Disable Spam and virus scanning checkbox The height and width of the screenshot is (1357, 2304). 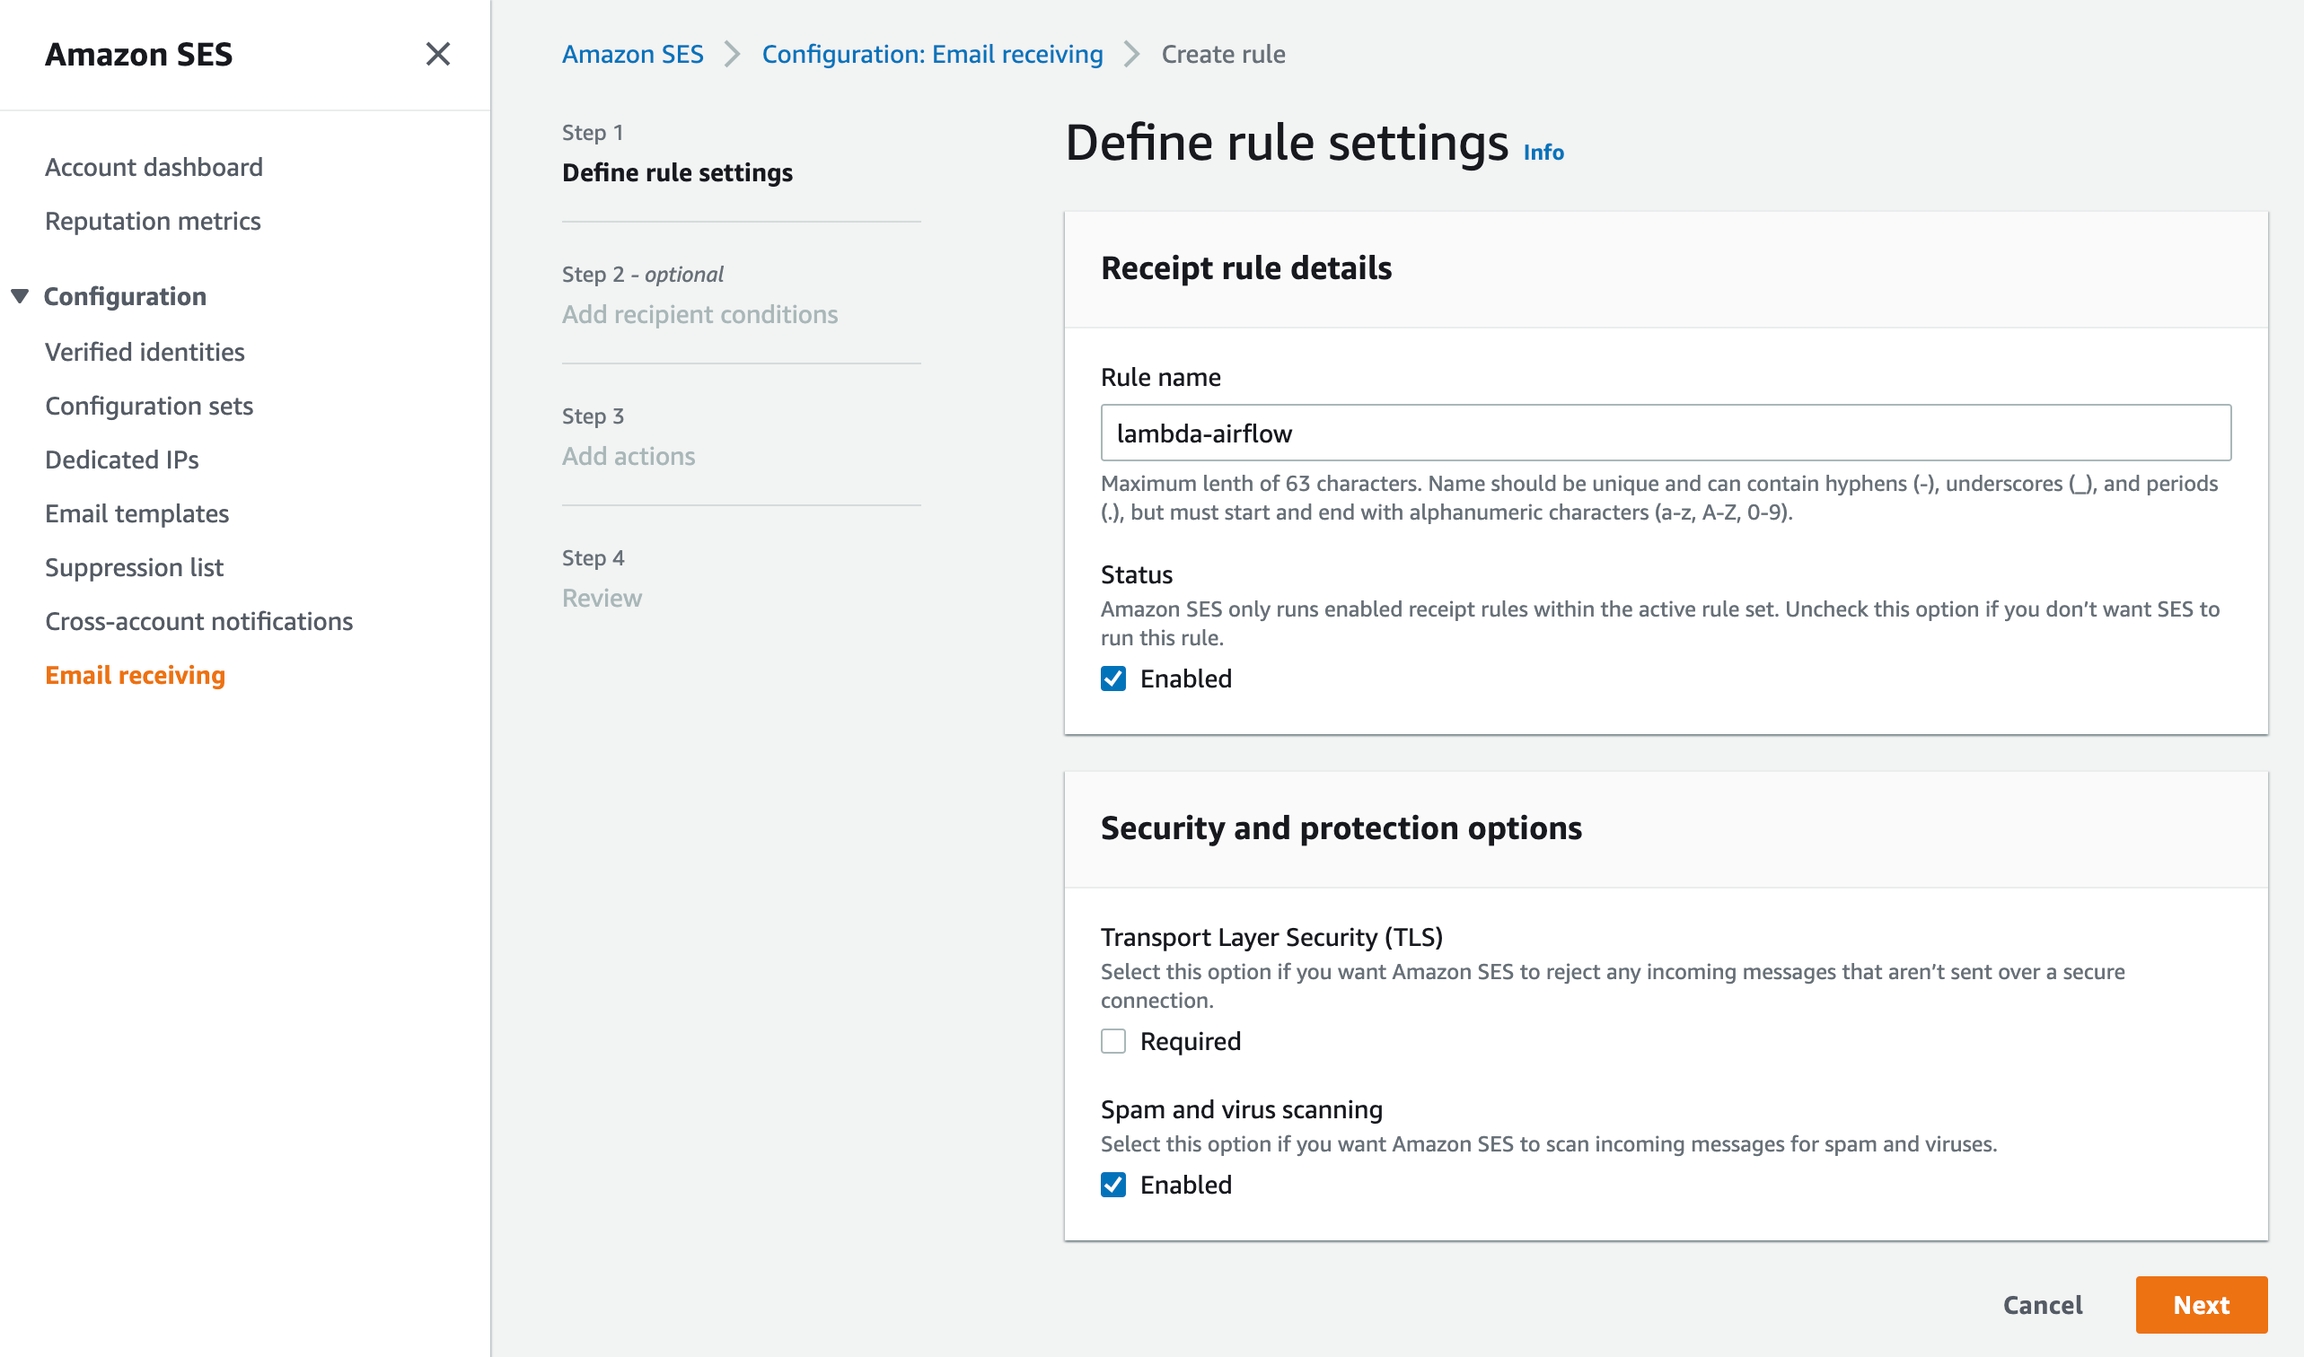[x=1113, y=1185]
